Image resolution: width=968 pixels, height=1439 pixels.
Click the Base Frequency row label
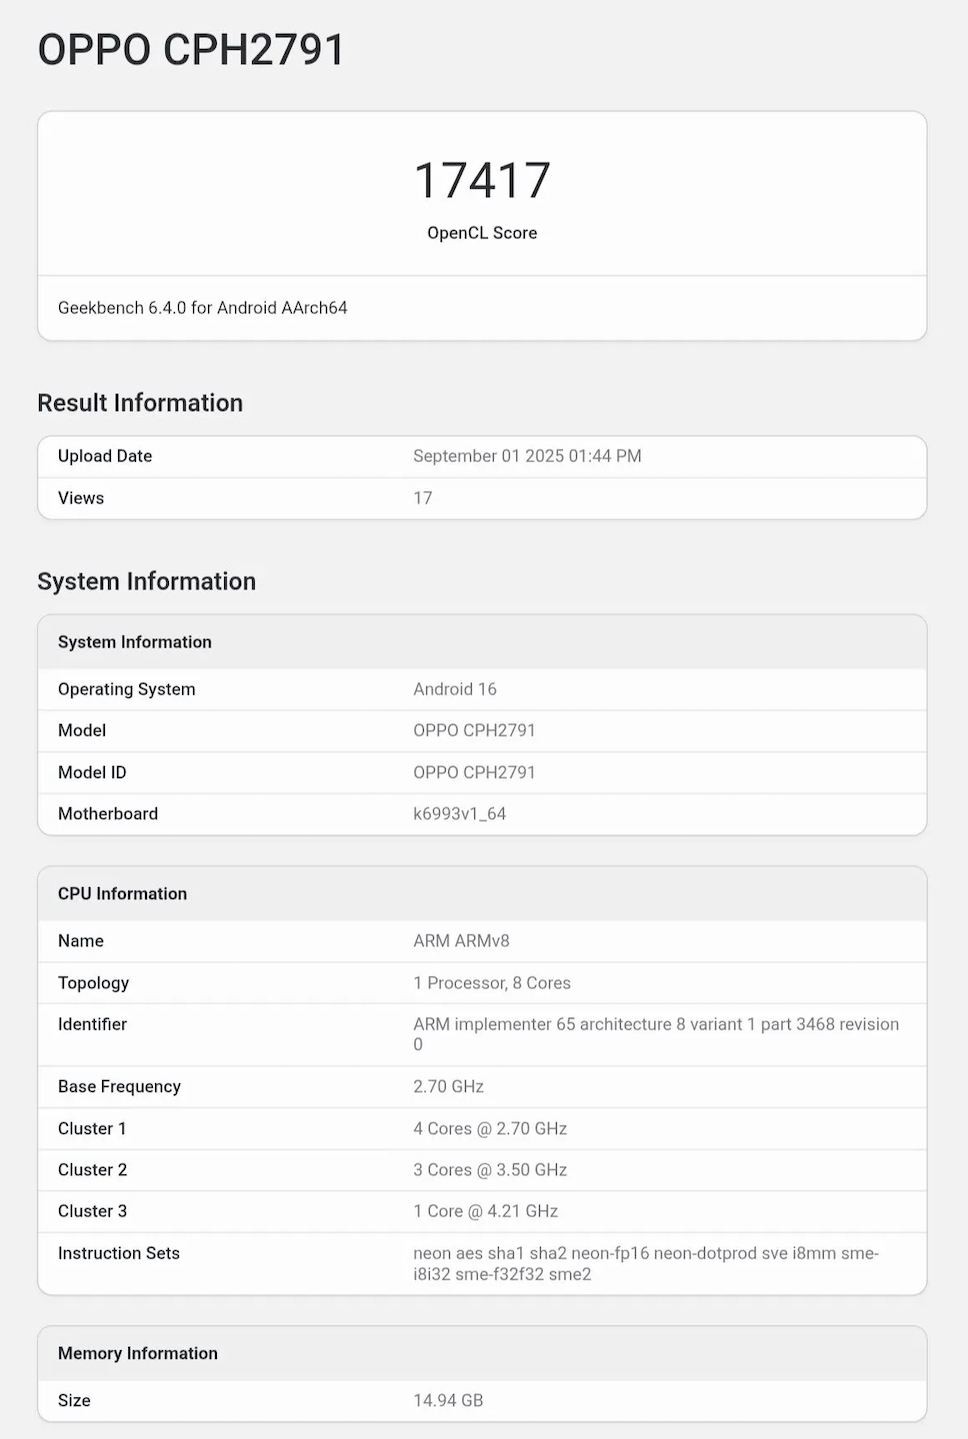coord(119,1087)
